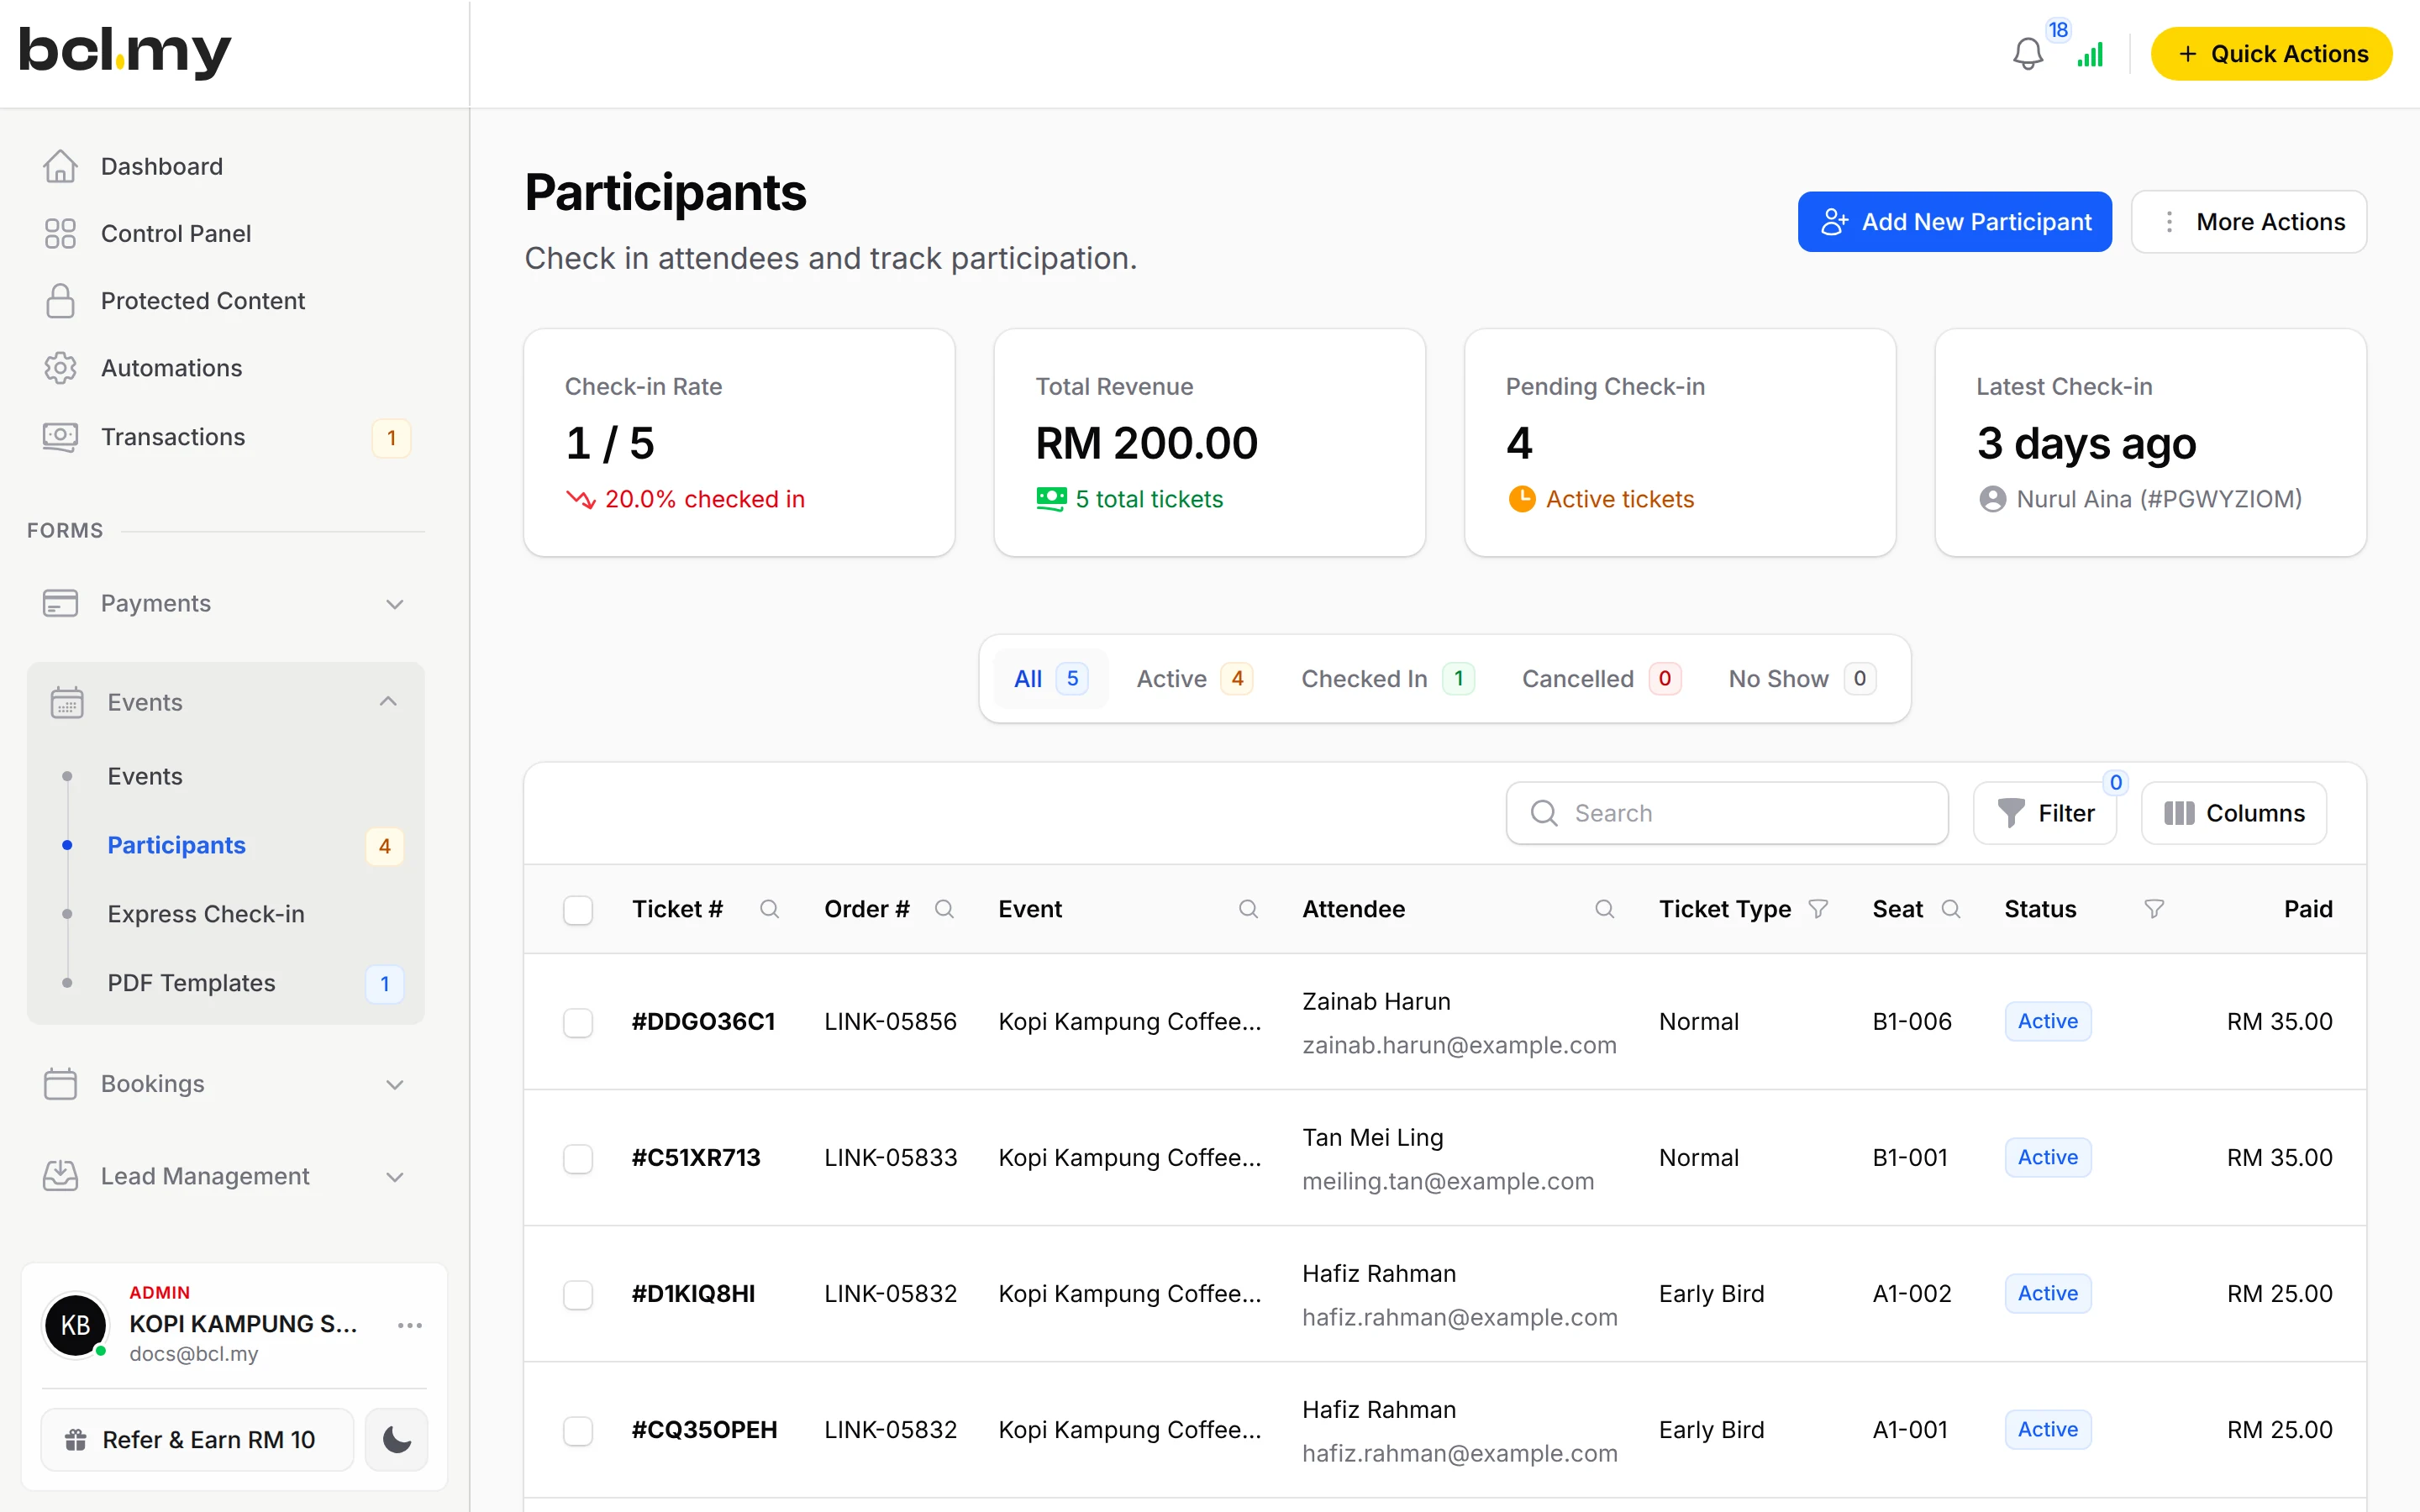This screenshot has width=2420, height=1512.
Task: Click the Automations gear icon
Action: [x=60, y=368]
